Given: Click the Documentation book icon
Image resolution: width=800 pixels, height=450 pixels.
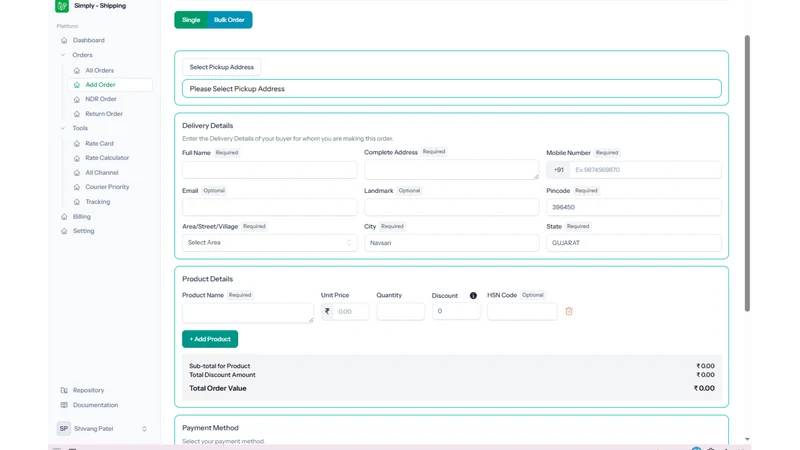Looking at the screenshot, I should click(x=64, y=405).
